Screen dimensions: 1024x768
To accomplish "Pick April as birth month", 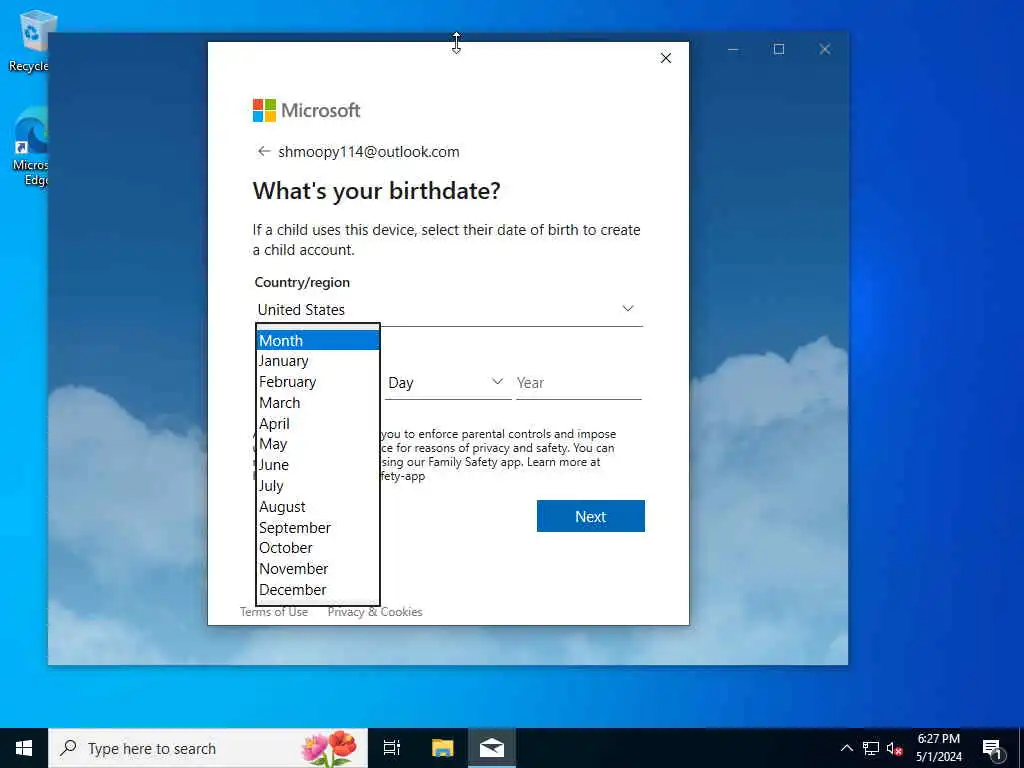I will [x=317, y=424].
